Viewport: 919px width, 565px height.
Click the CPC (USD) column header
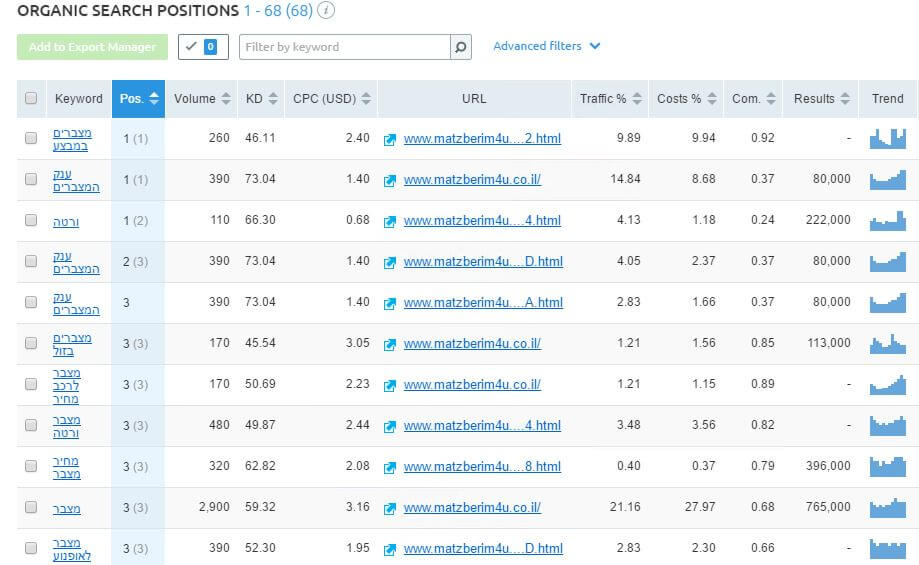(331, 98)
